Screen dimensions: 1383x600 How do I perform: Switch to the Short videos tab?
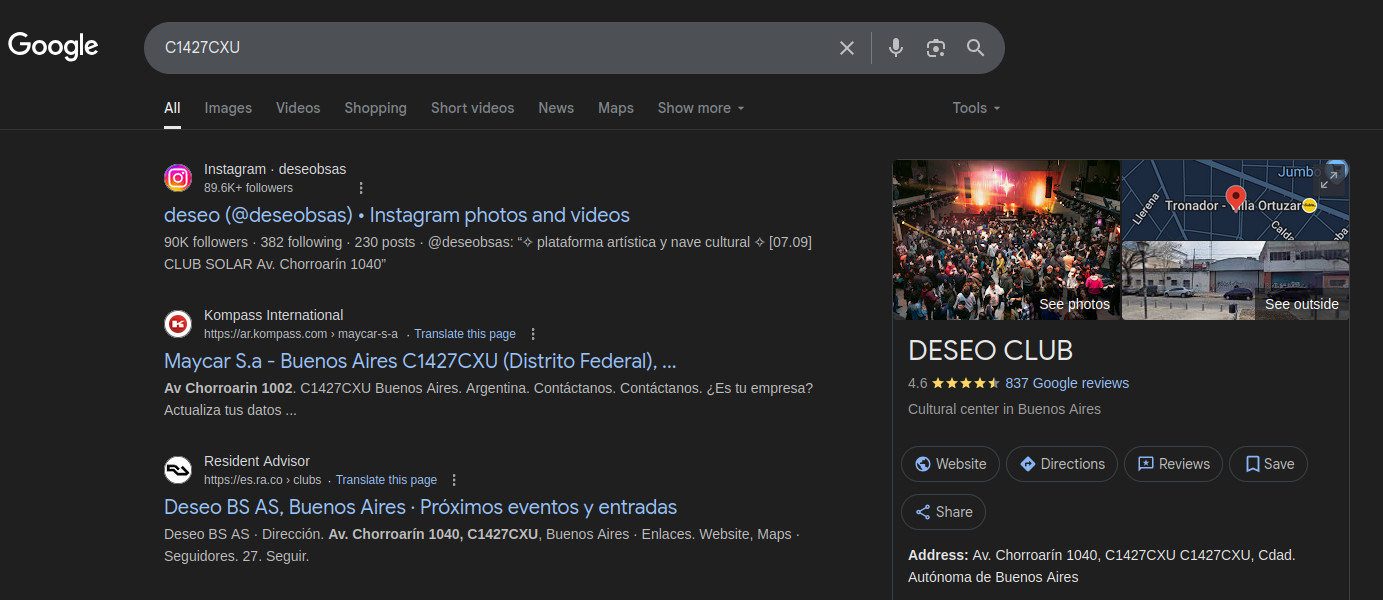472,108
